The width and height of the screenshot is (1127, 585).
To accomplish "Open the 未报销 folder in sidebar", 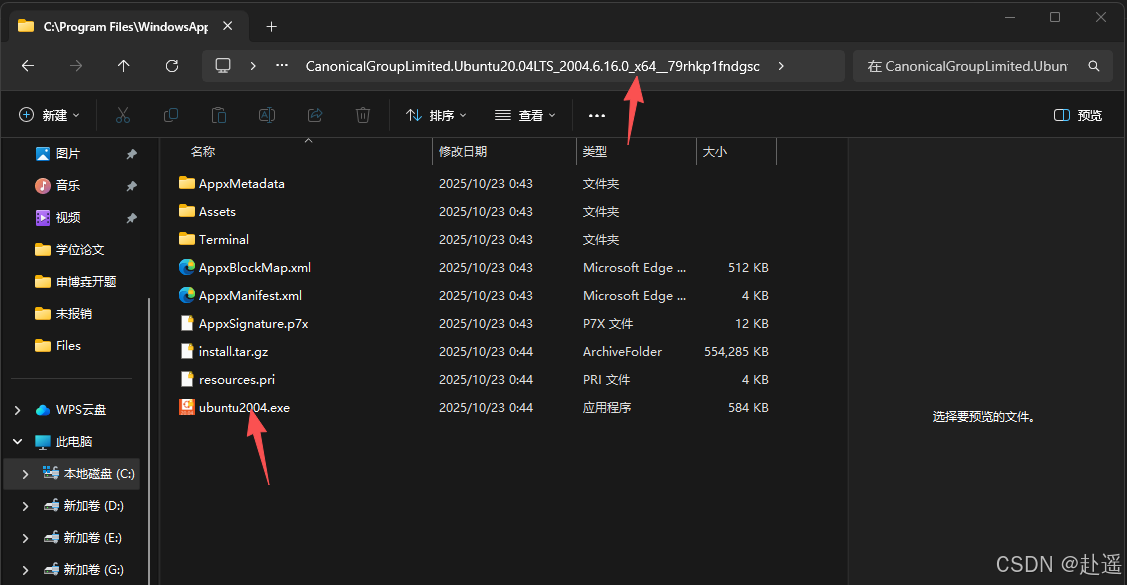I will 73,313.
